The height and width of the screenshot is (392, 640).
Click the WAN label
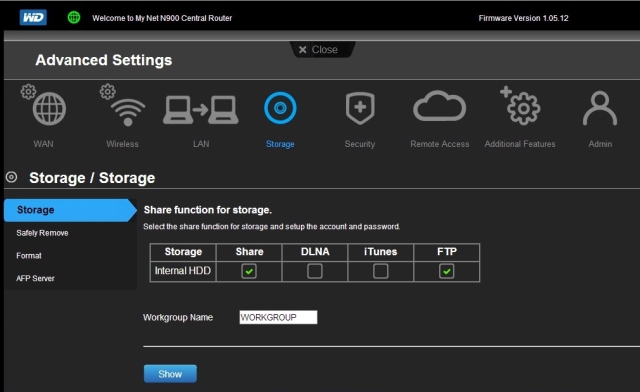coord(43,144)
